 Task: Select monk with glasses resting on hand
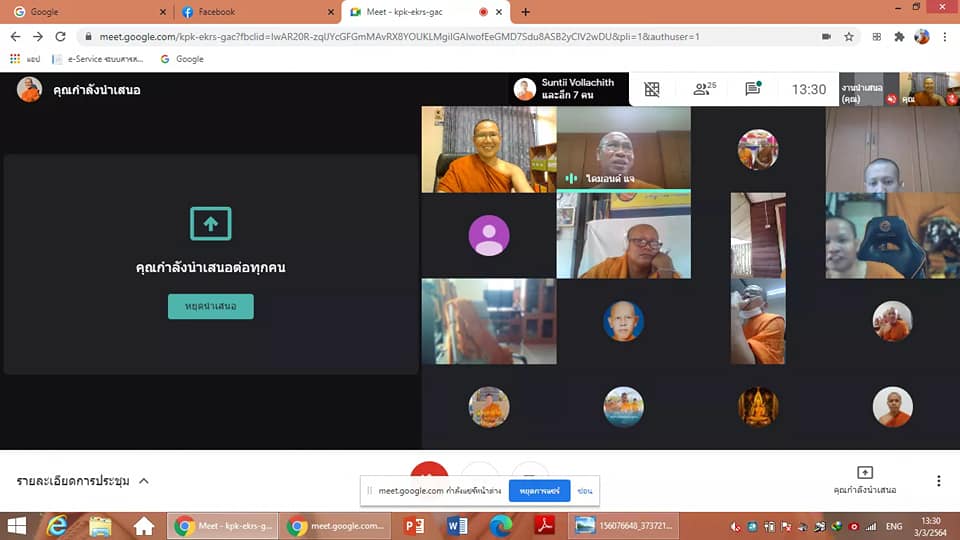624,236
